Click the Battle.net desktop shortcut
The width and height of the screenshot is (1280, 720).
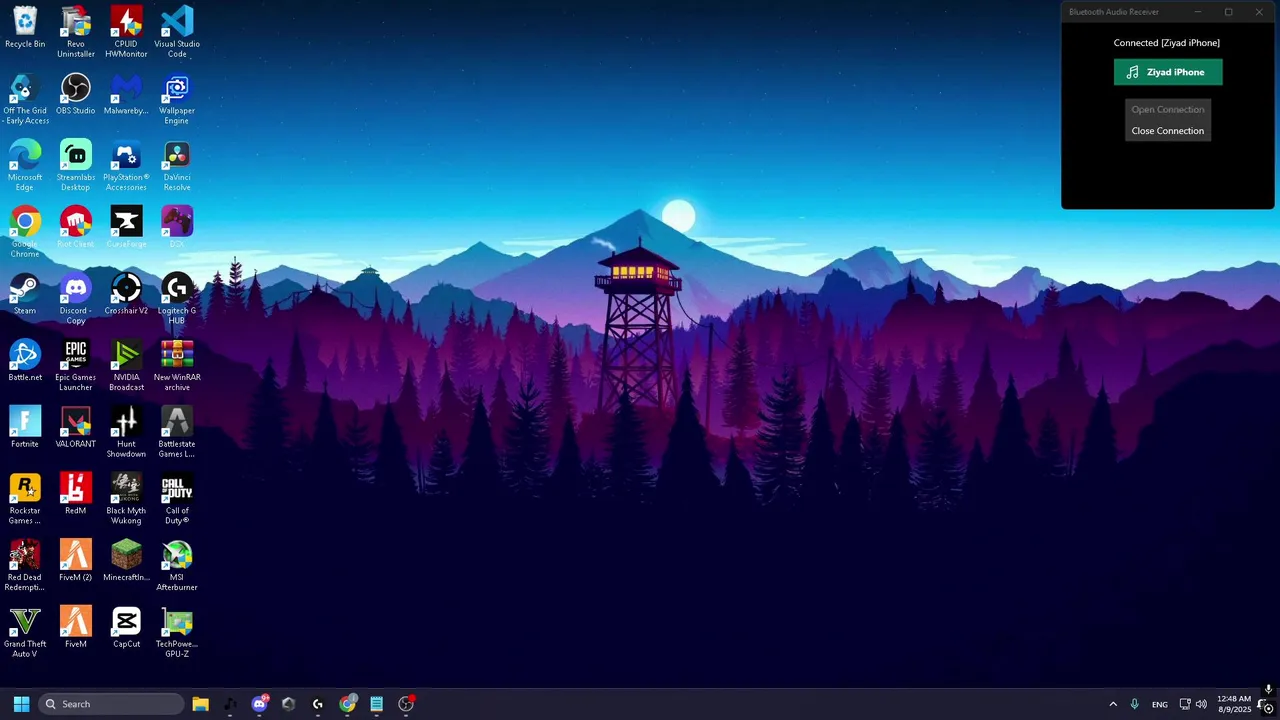tap(25, 361)
